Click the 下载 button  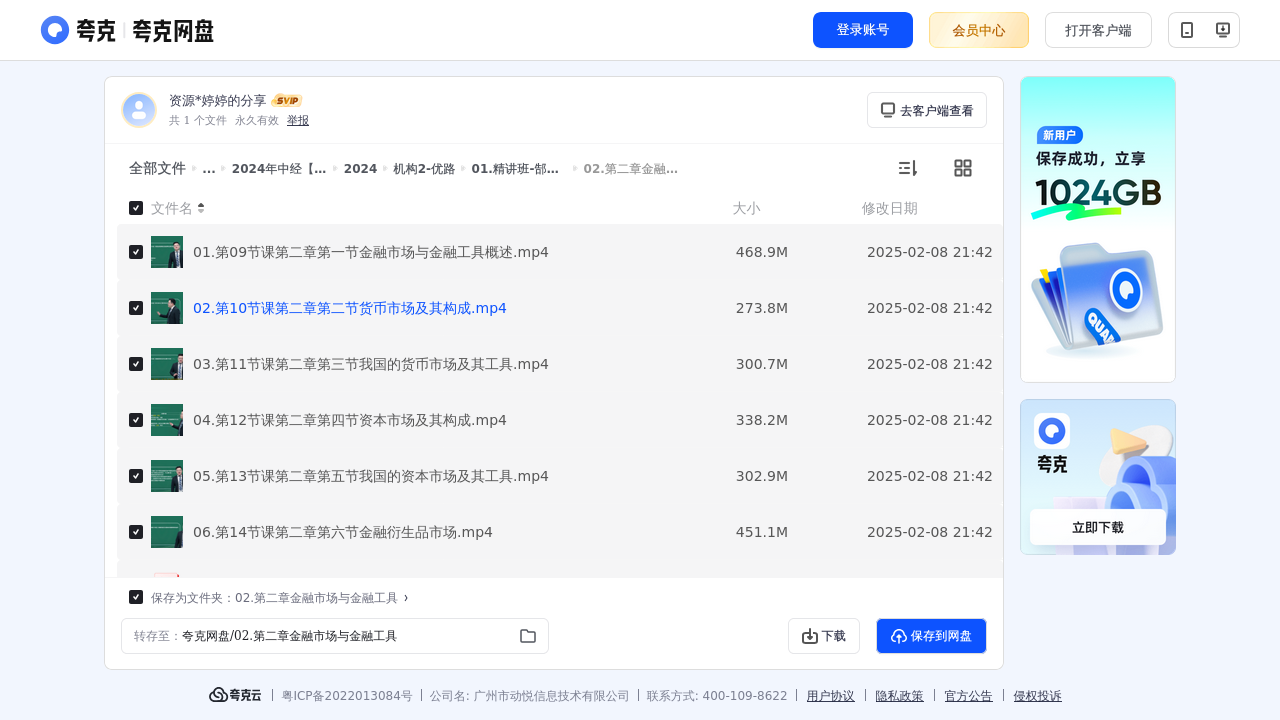pyautogui.click(x=824, y=636)
